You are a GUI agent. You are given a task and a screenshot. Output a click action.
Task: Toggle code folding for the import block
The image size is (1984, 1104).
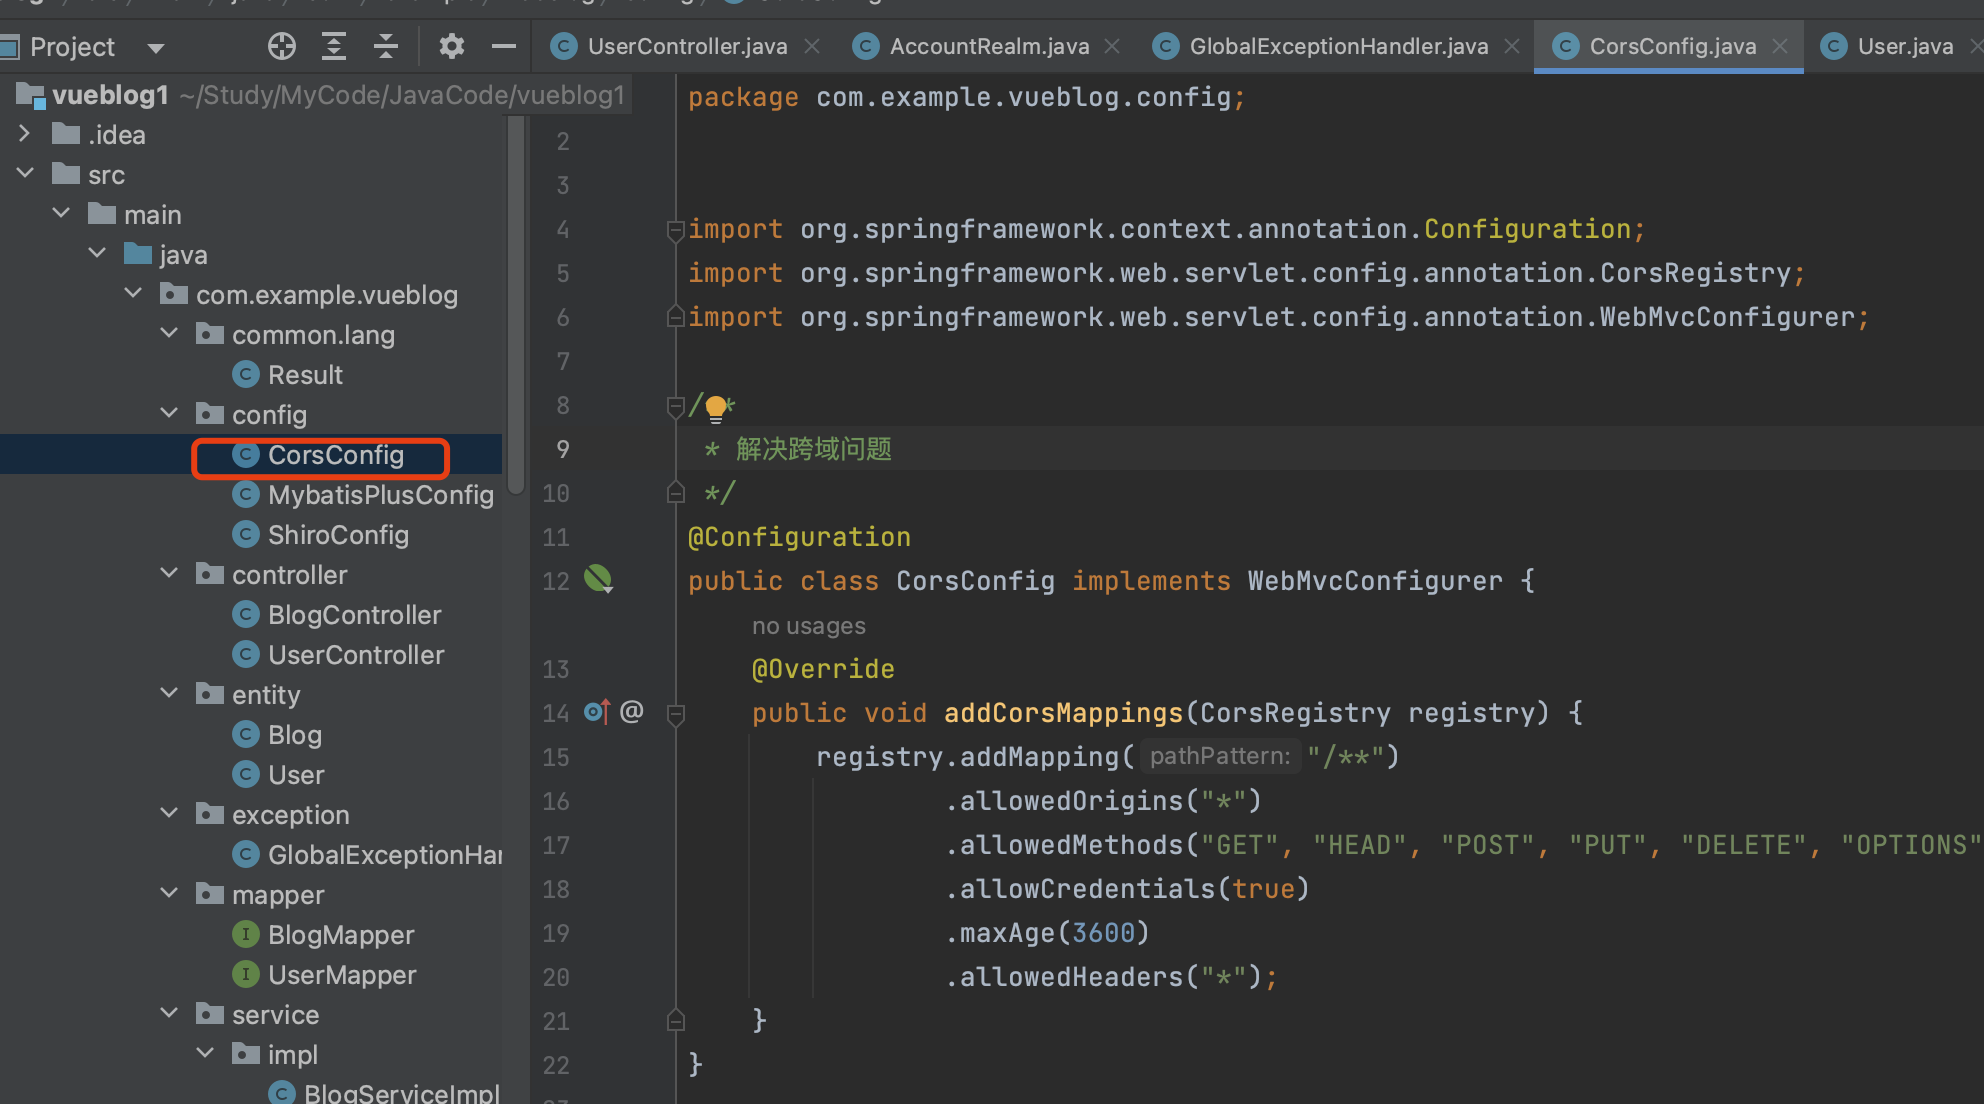(675, 230)
